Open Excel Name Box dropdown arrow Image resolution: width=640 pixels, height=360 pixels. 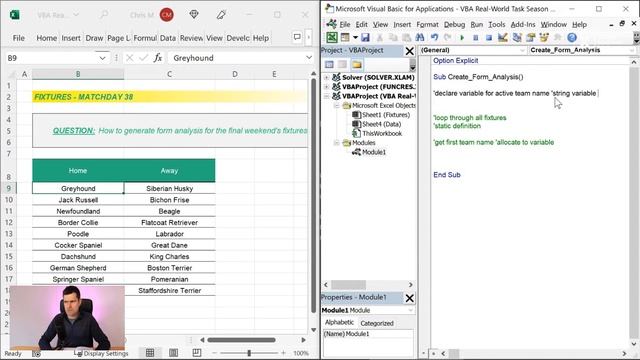pyautogui.click(x=102, y=58)
